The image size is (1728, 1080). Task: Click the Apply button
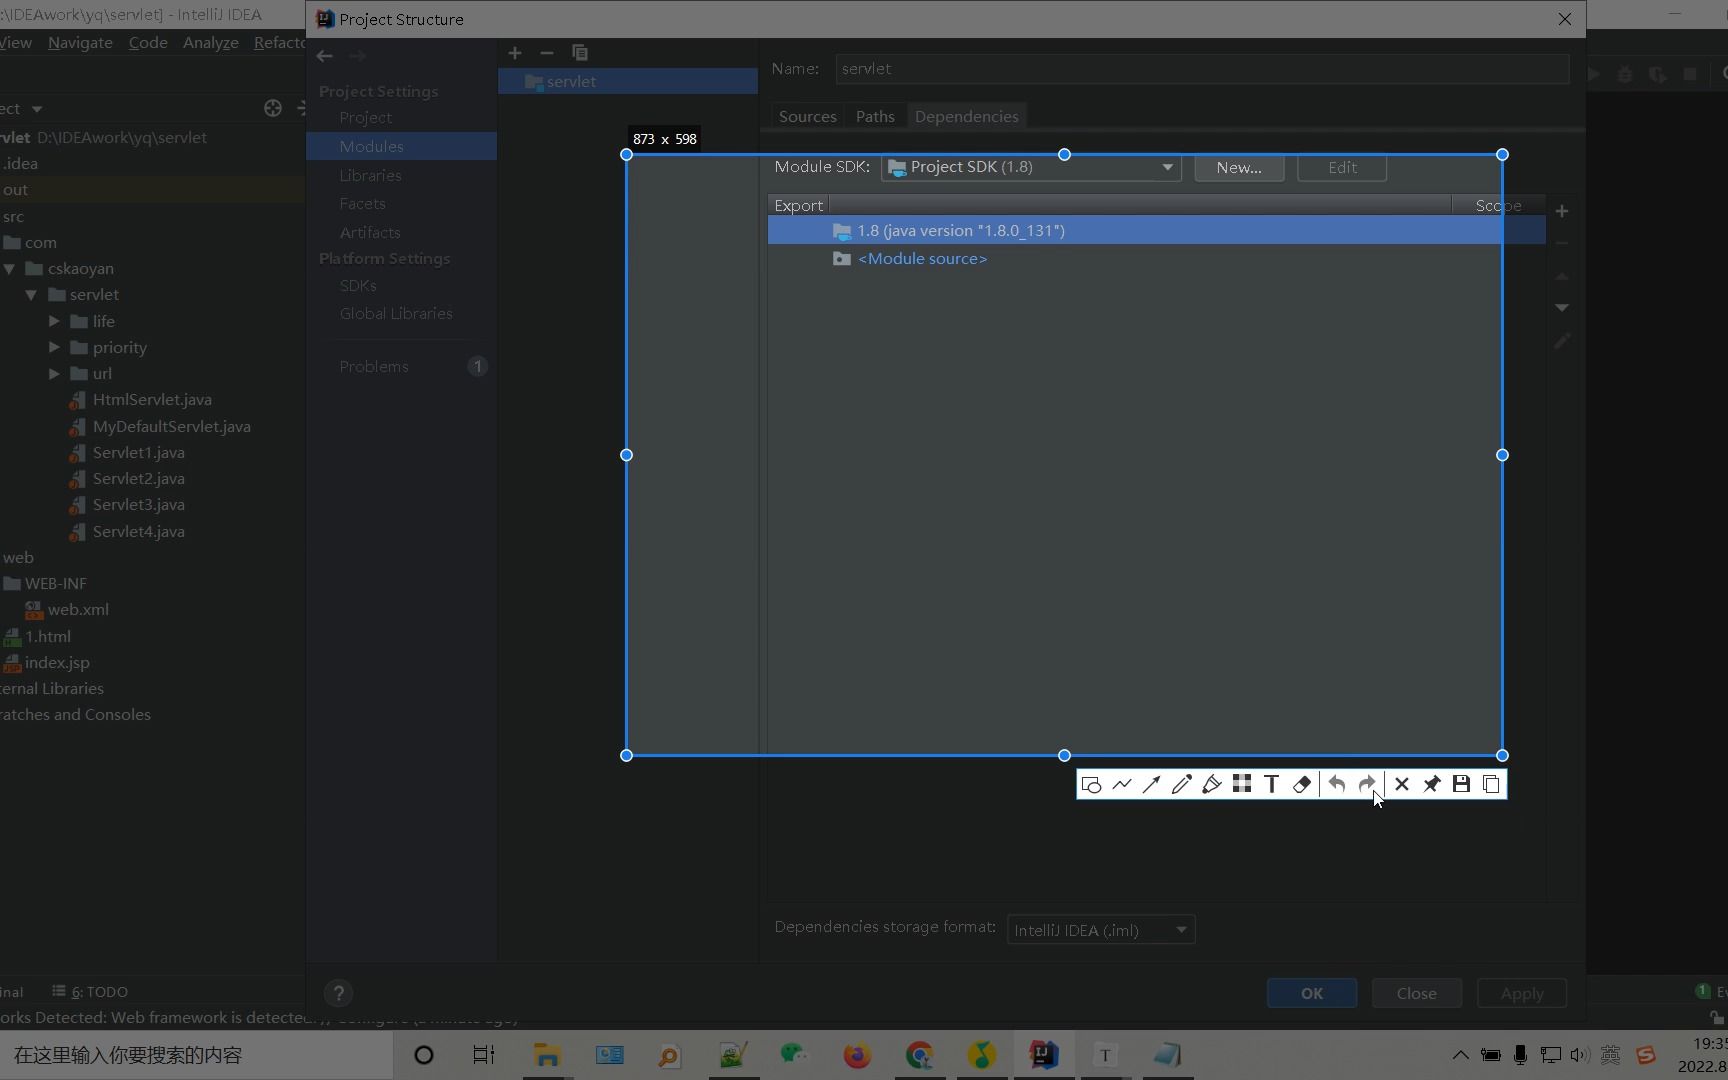[1522, 993]
